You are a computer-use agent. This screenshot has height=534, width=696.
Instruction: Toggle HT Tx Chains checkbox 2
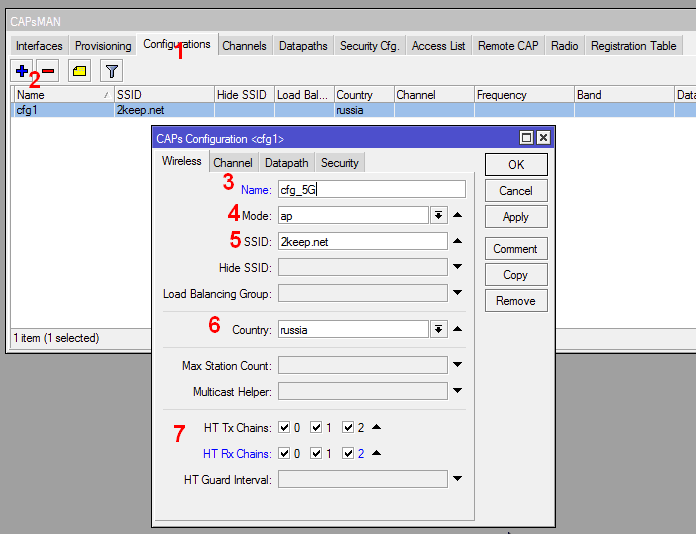click(348, 428)
